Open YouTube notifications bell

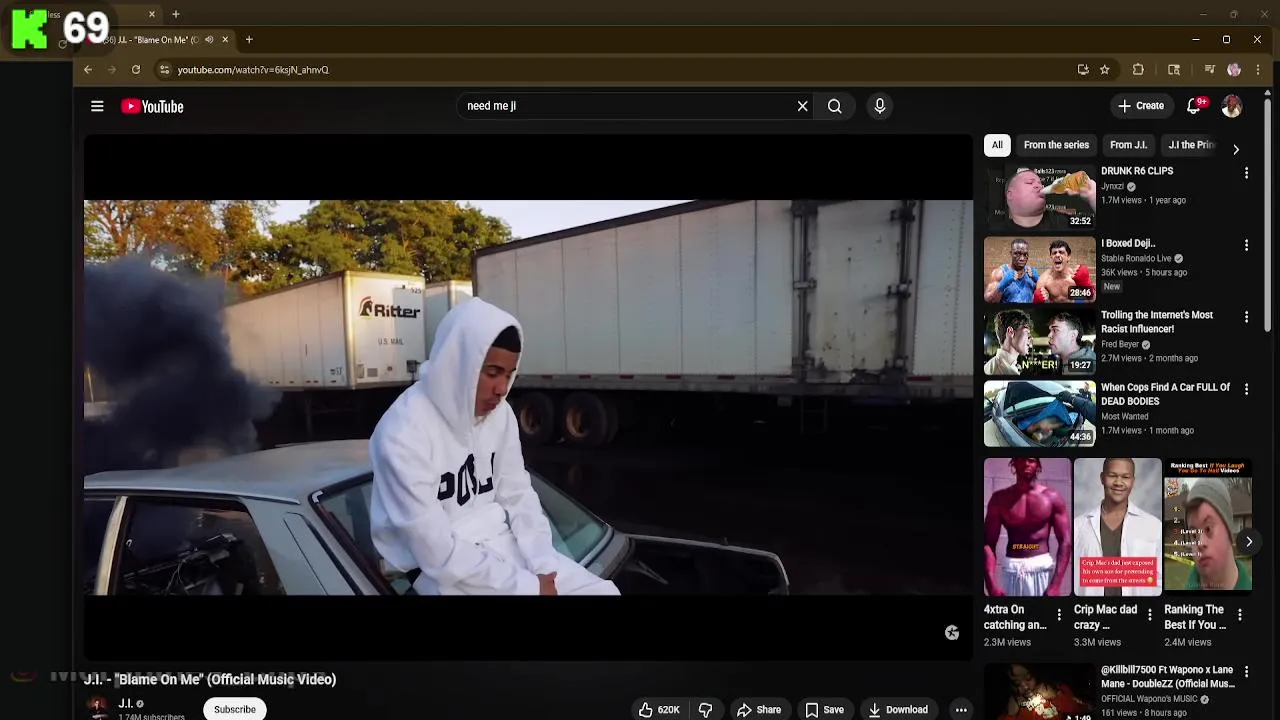1194,106
